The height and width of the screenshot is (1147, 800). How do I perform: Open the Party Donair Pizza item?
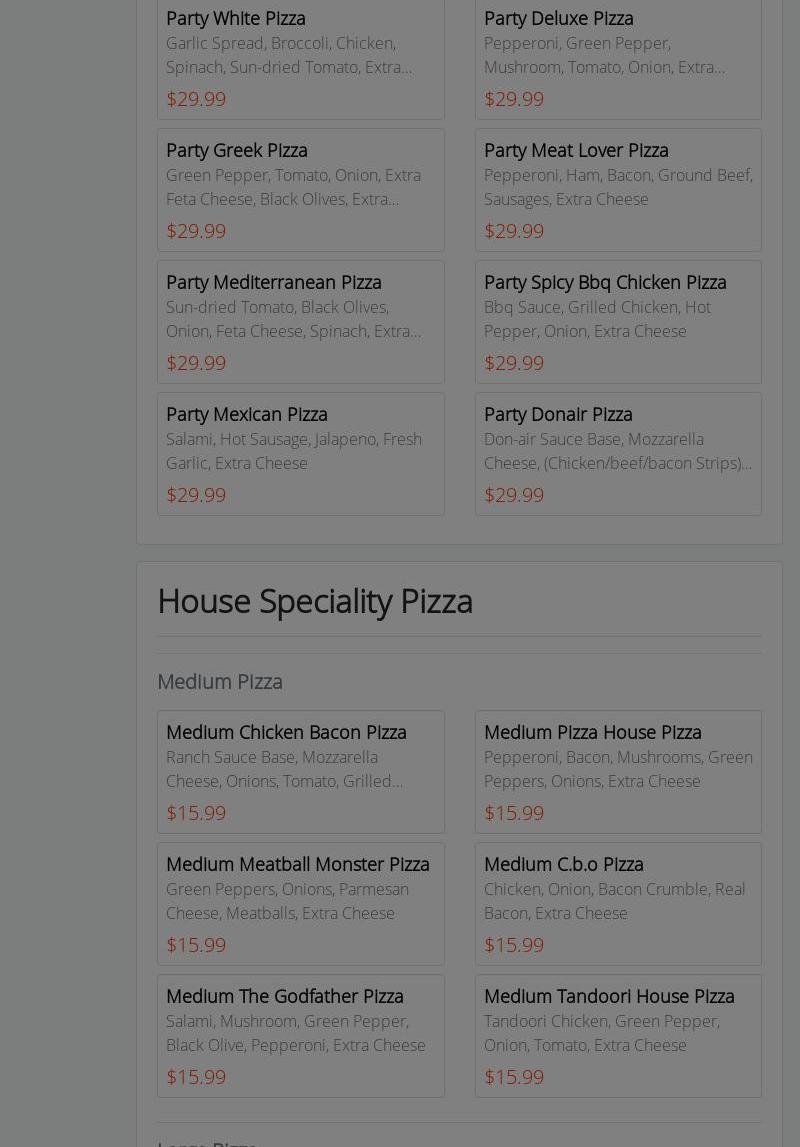[558, 414]
